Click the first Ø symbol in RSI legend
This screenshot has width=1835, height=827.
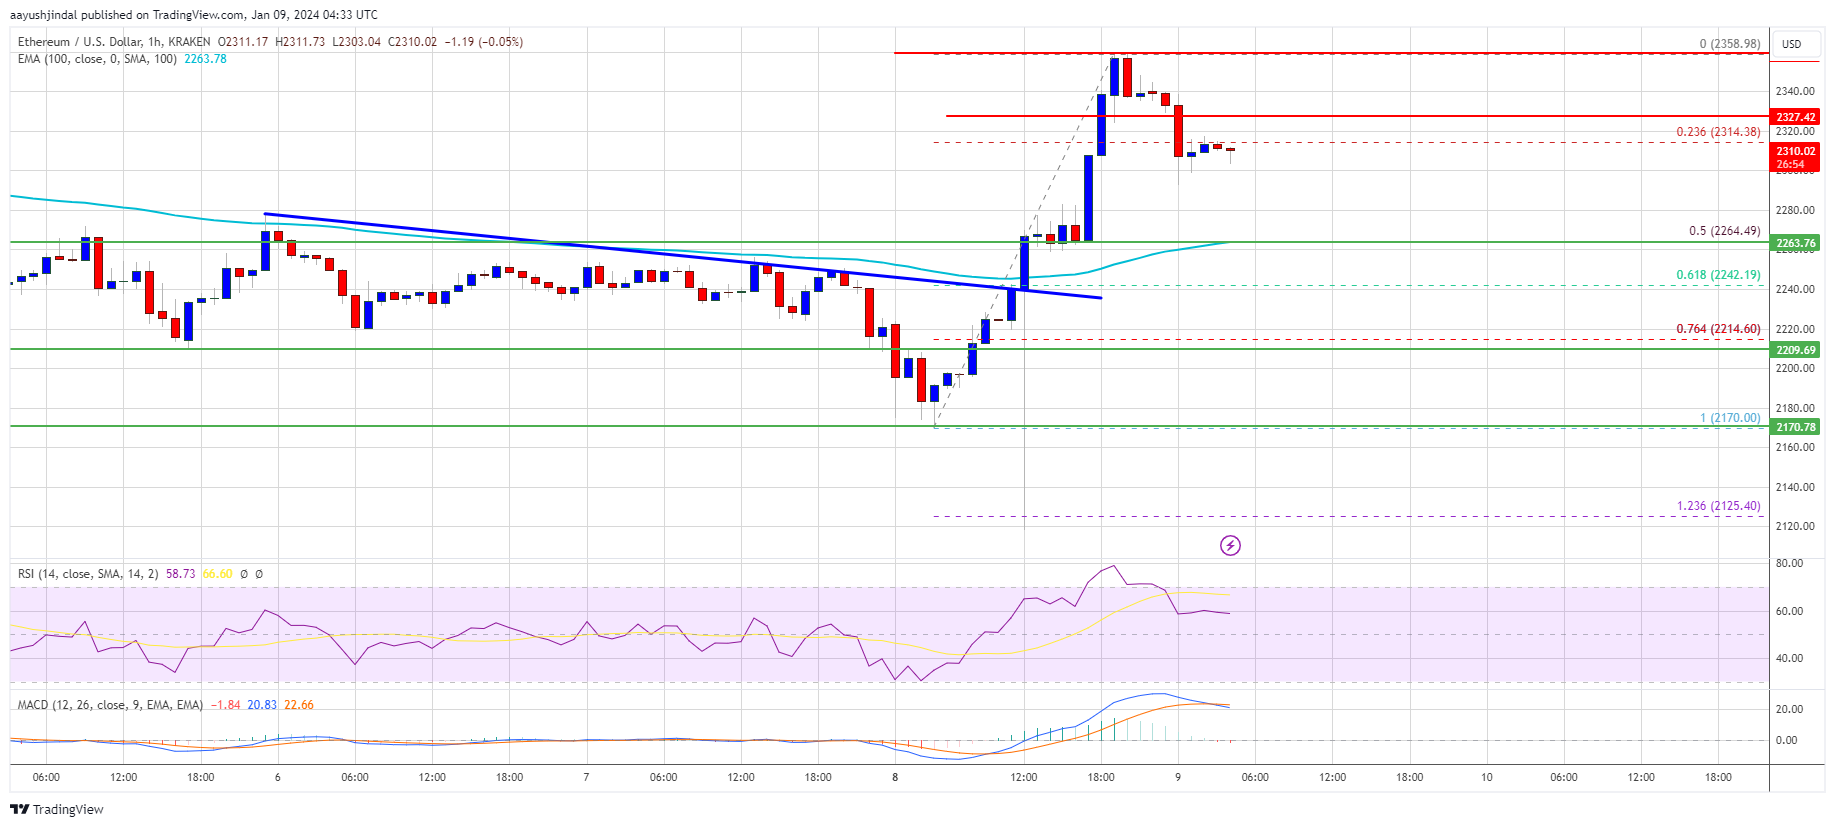click(244, 574)
